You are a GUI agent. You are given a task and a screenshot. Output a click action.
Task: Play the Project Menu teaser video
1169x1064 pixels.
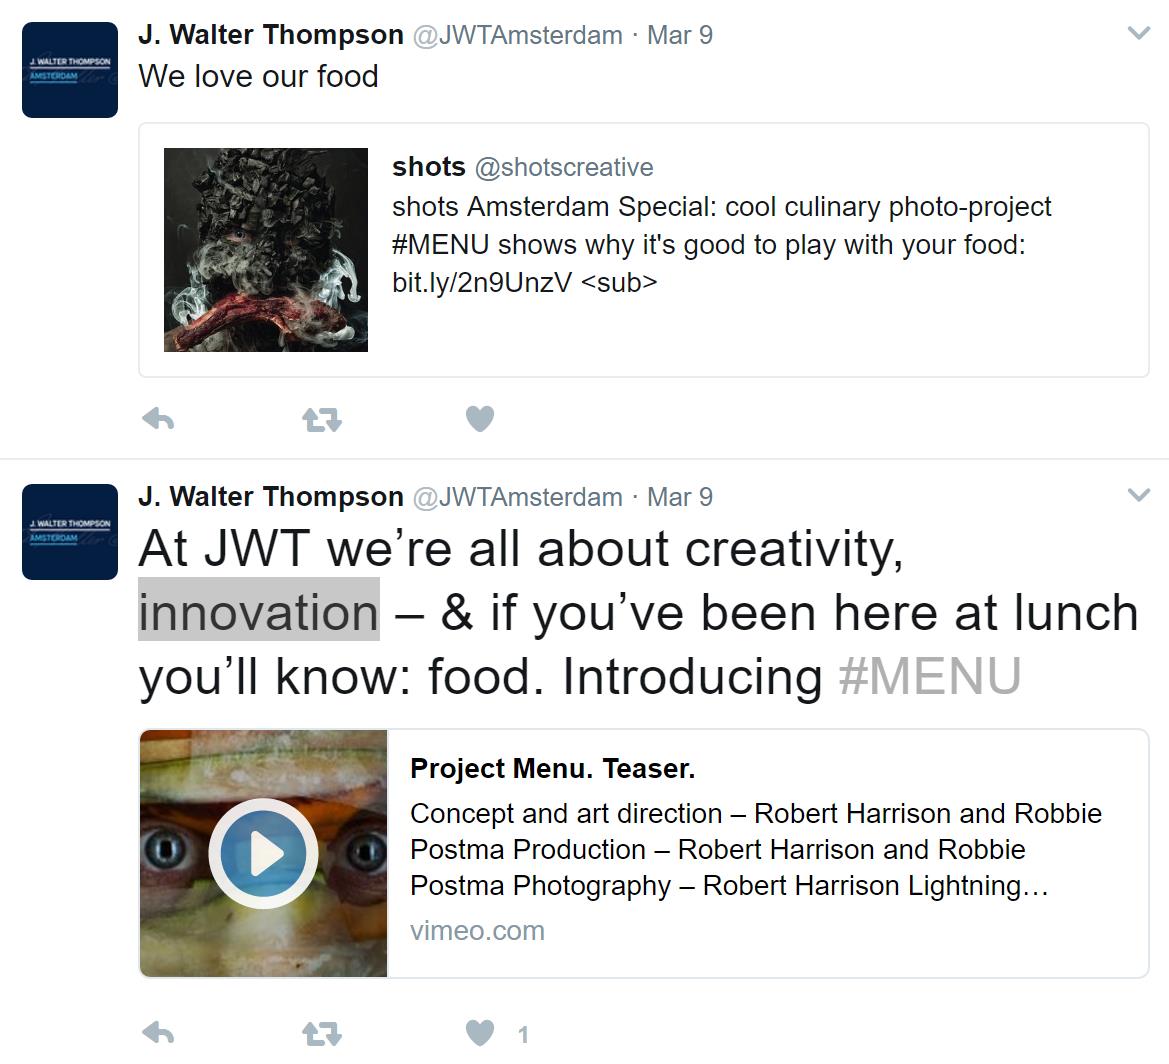pos(264,854)
